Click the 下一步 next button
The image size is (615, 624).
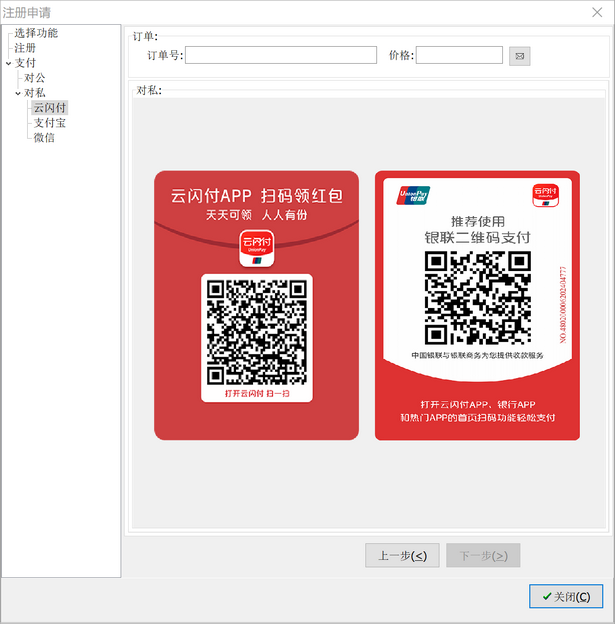483,555
